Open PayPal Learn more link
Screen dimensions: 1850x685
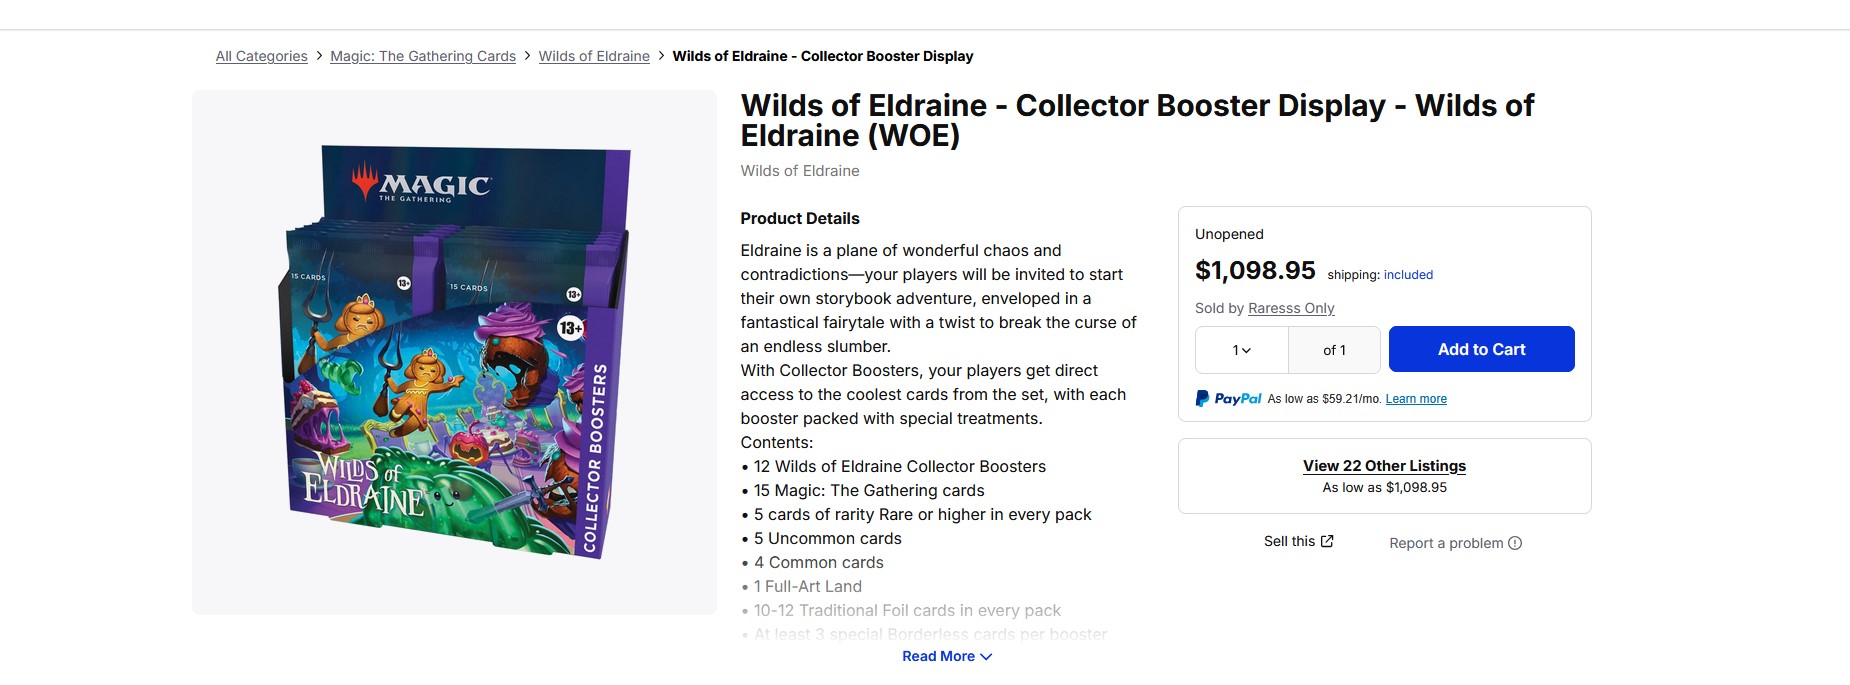(x=1416, y=399)
